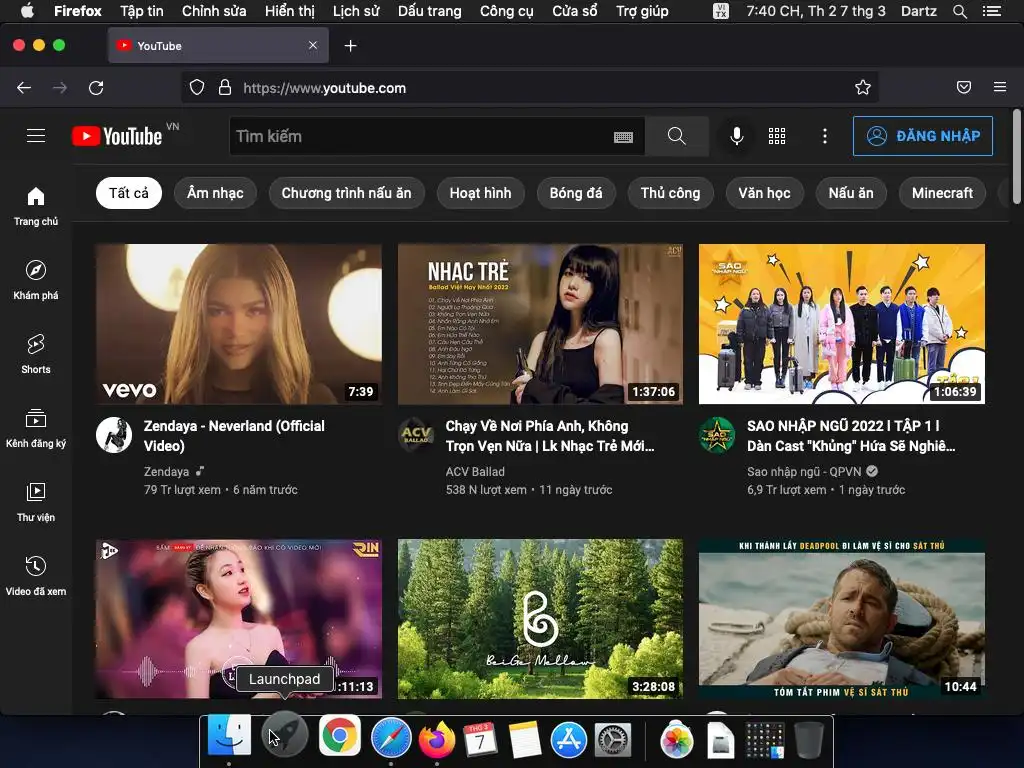Click the ĐĂNG NHẬP sign-in button
This screenshot has width=1024, height=768.
tap(923, 136)
